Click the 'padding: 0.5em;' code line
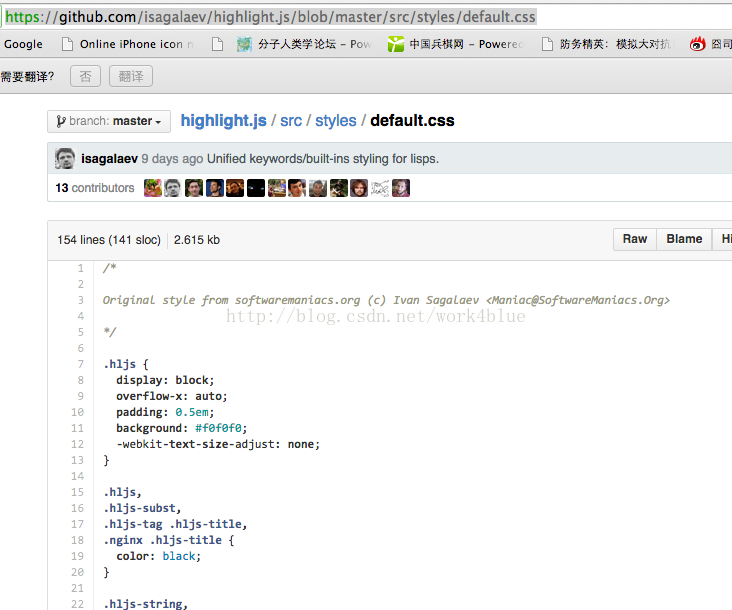732x610 pixels. [165, 412]
